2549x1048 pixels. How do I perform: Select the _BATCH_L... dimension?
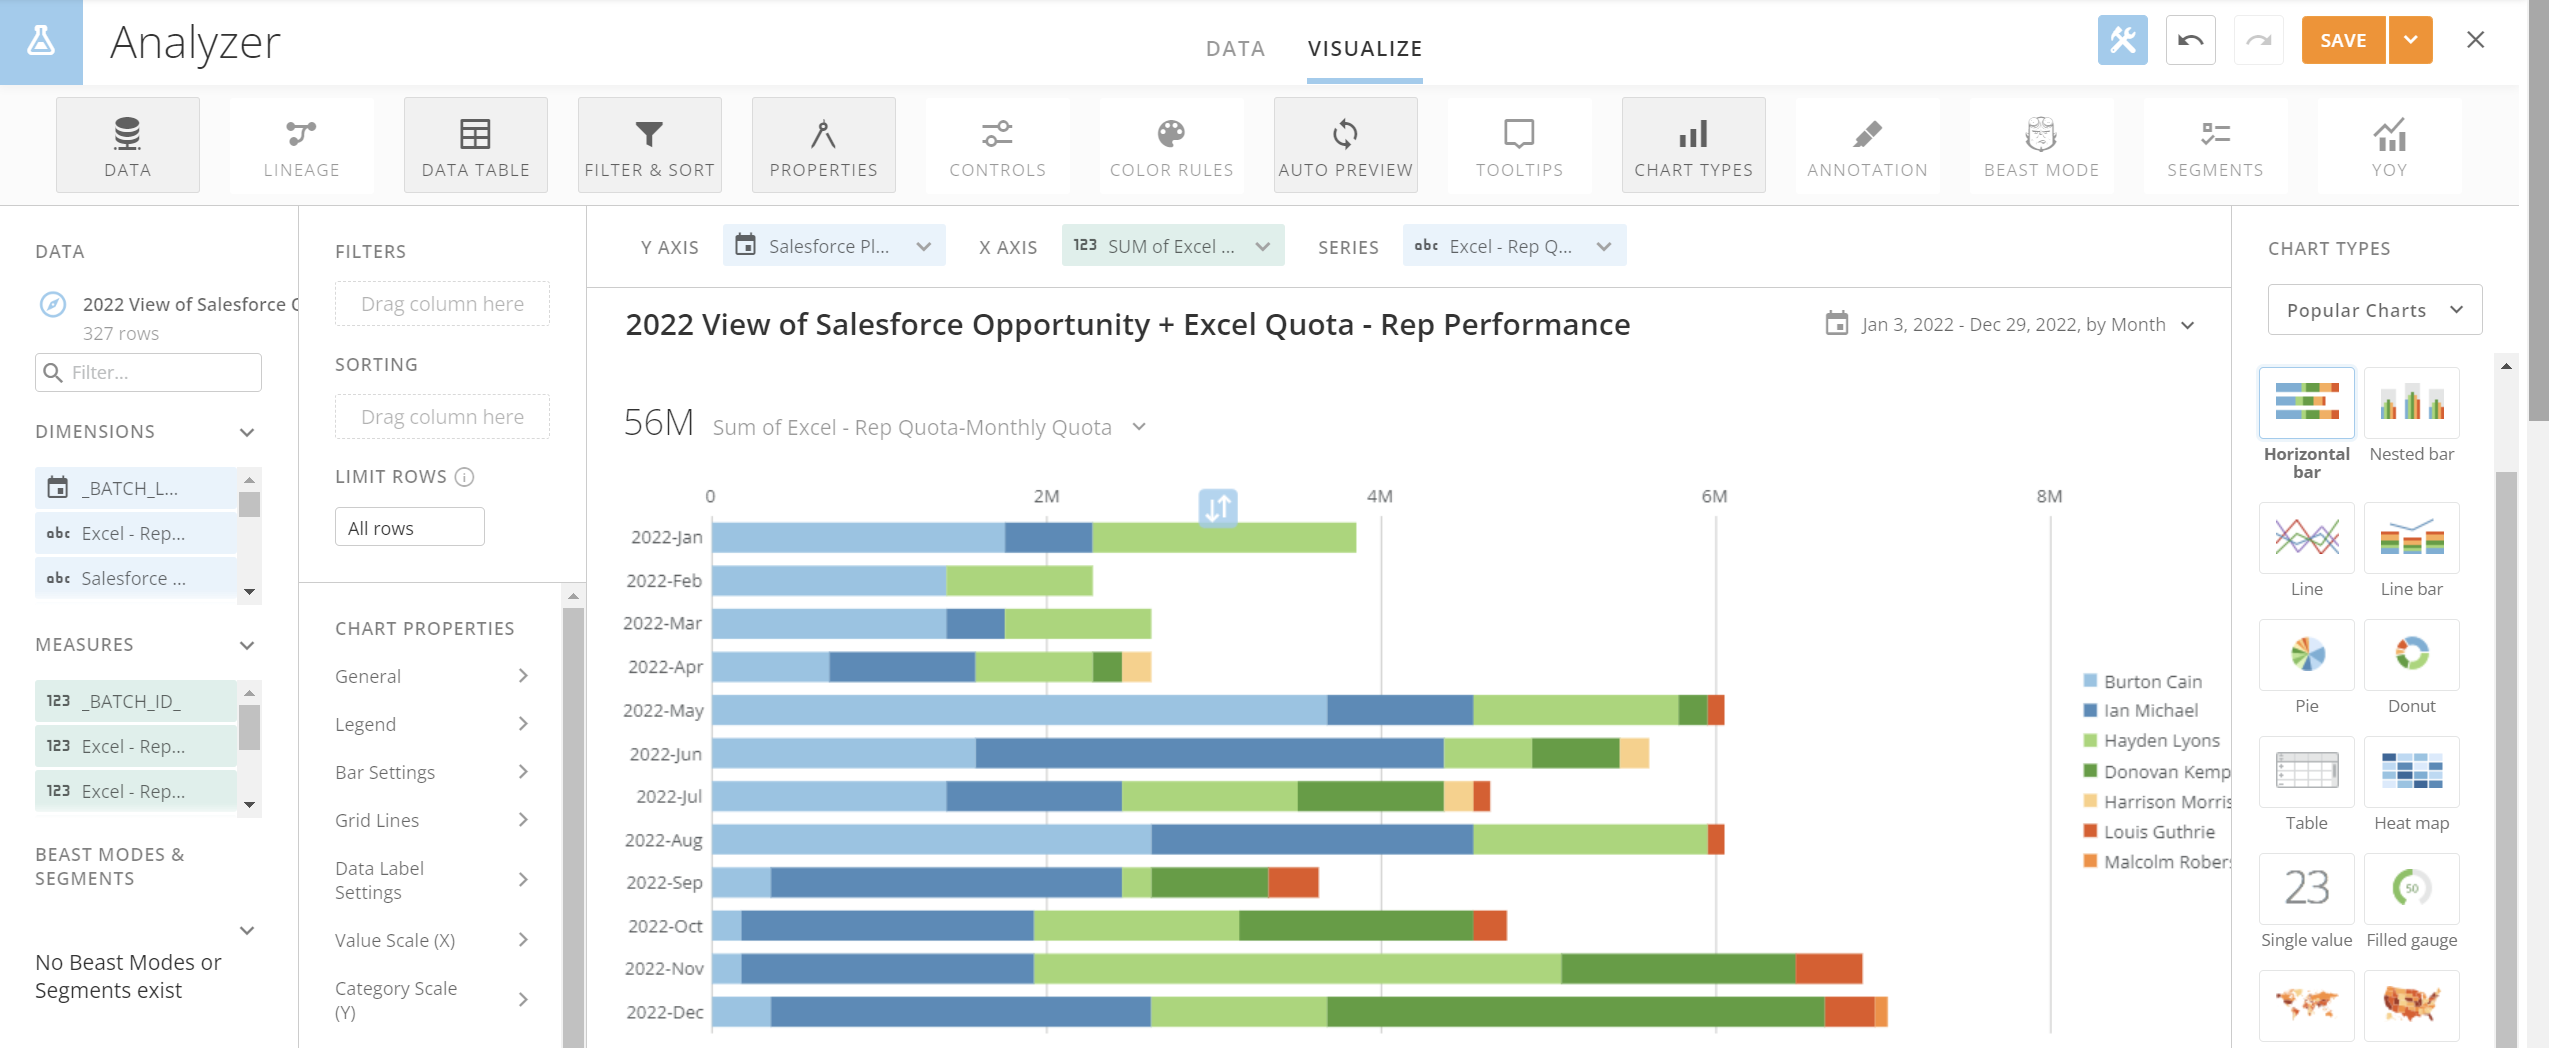[136, 488]
